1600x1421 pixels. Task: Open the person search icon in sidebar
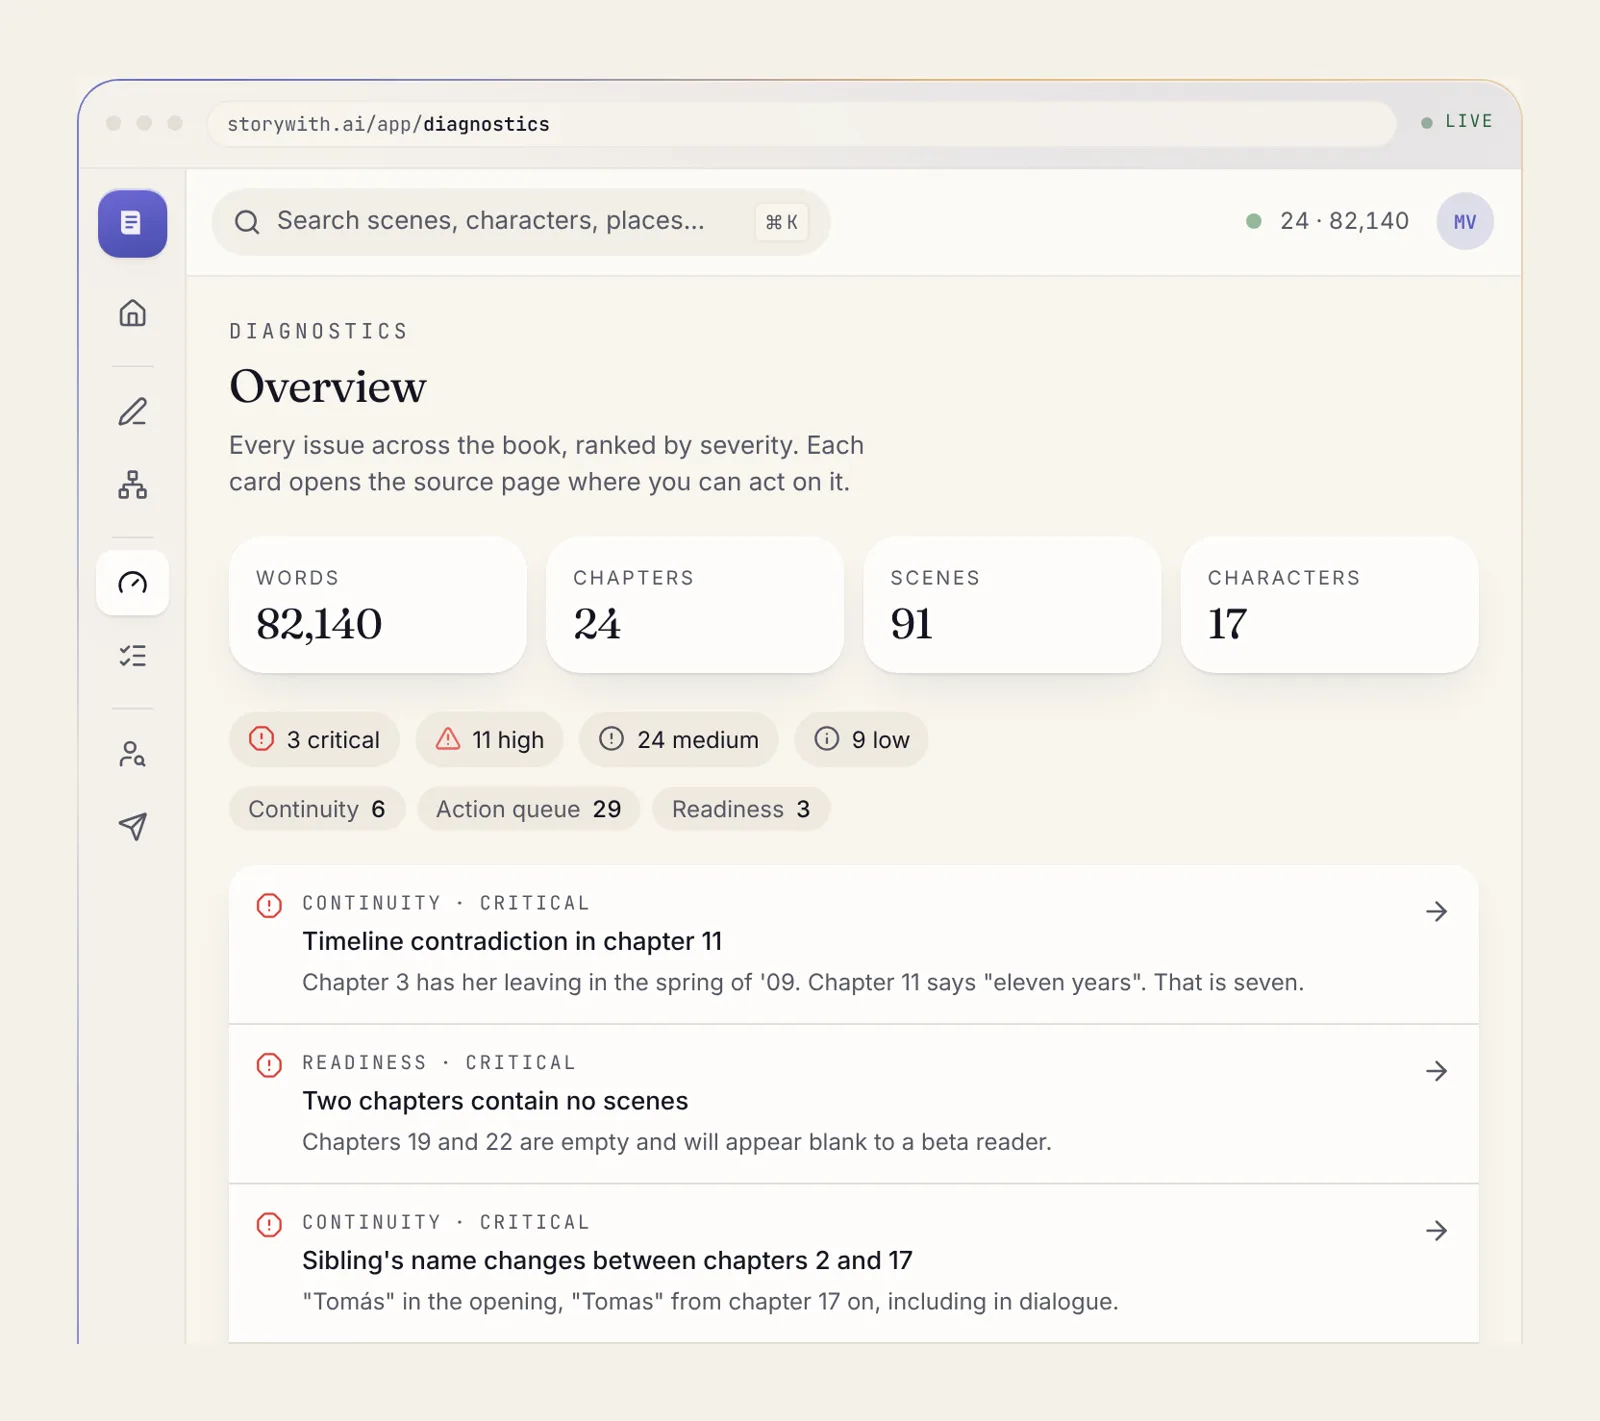click(132, 754)
